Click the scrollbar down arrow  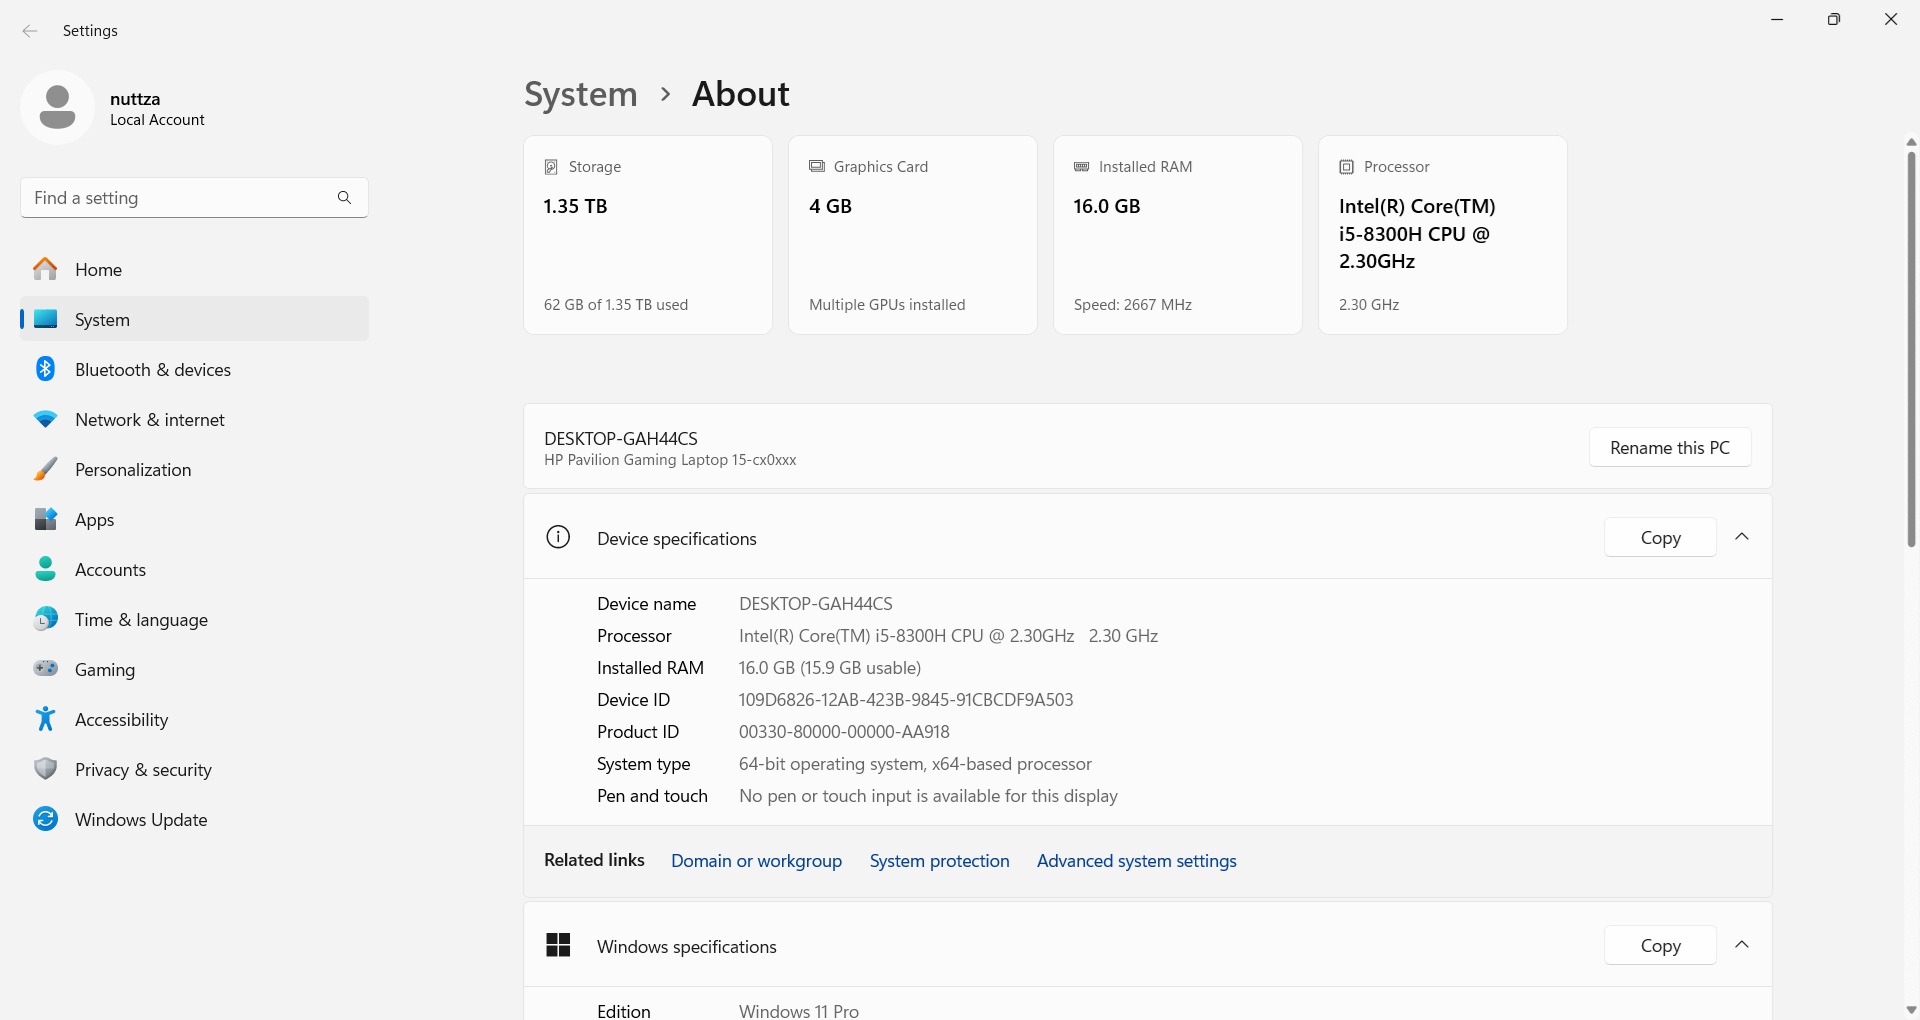(1911, 1009)
